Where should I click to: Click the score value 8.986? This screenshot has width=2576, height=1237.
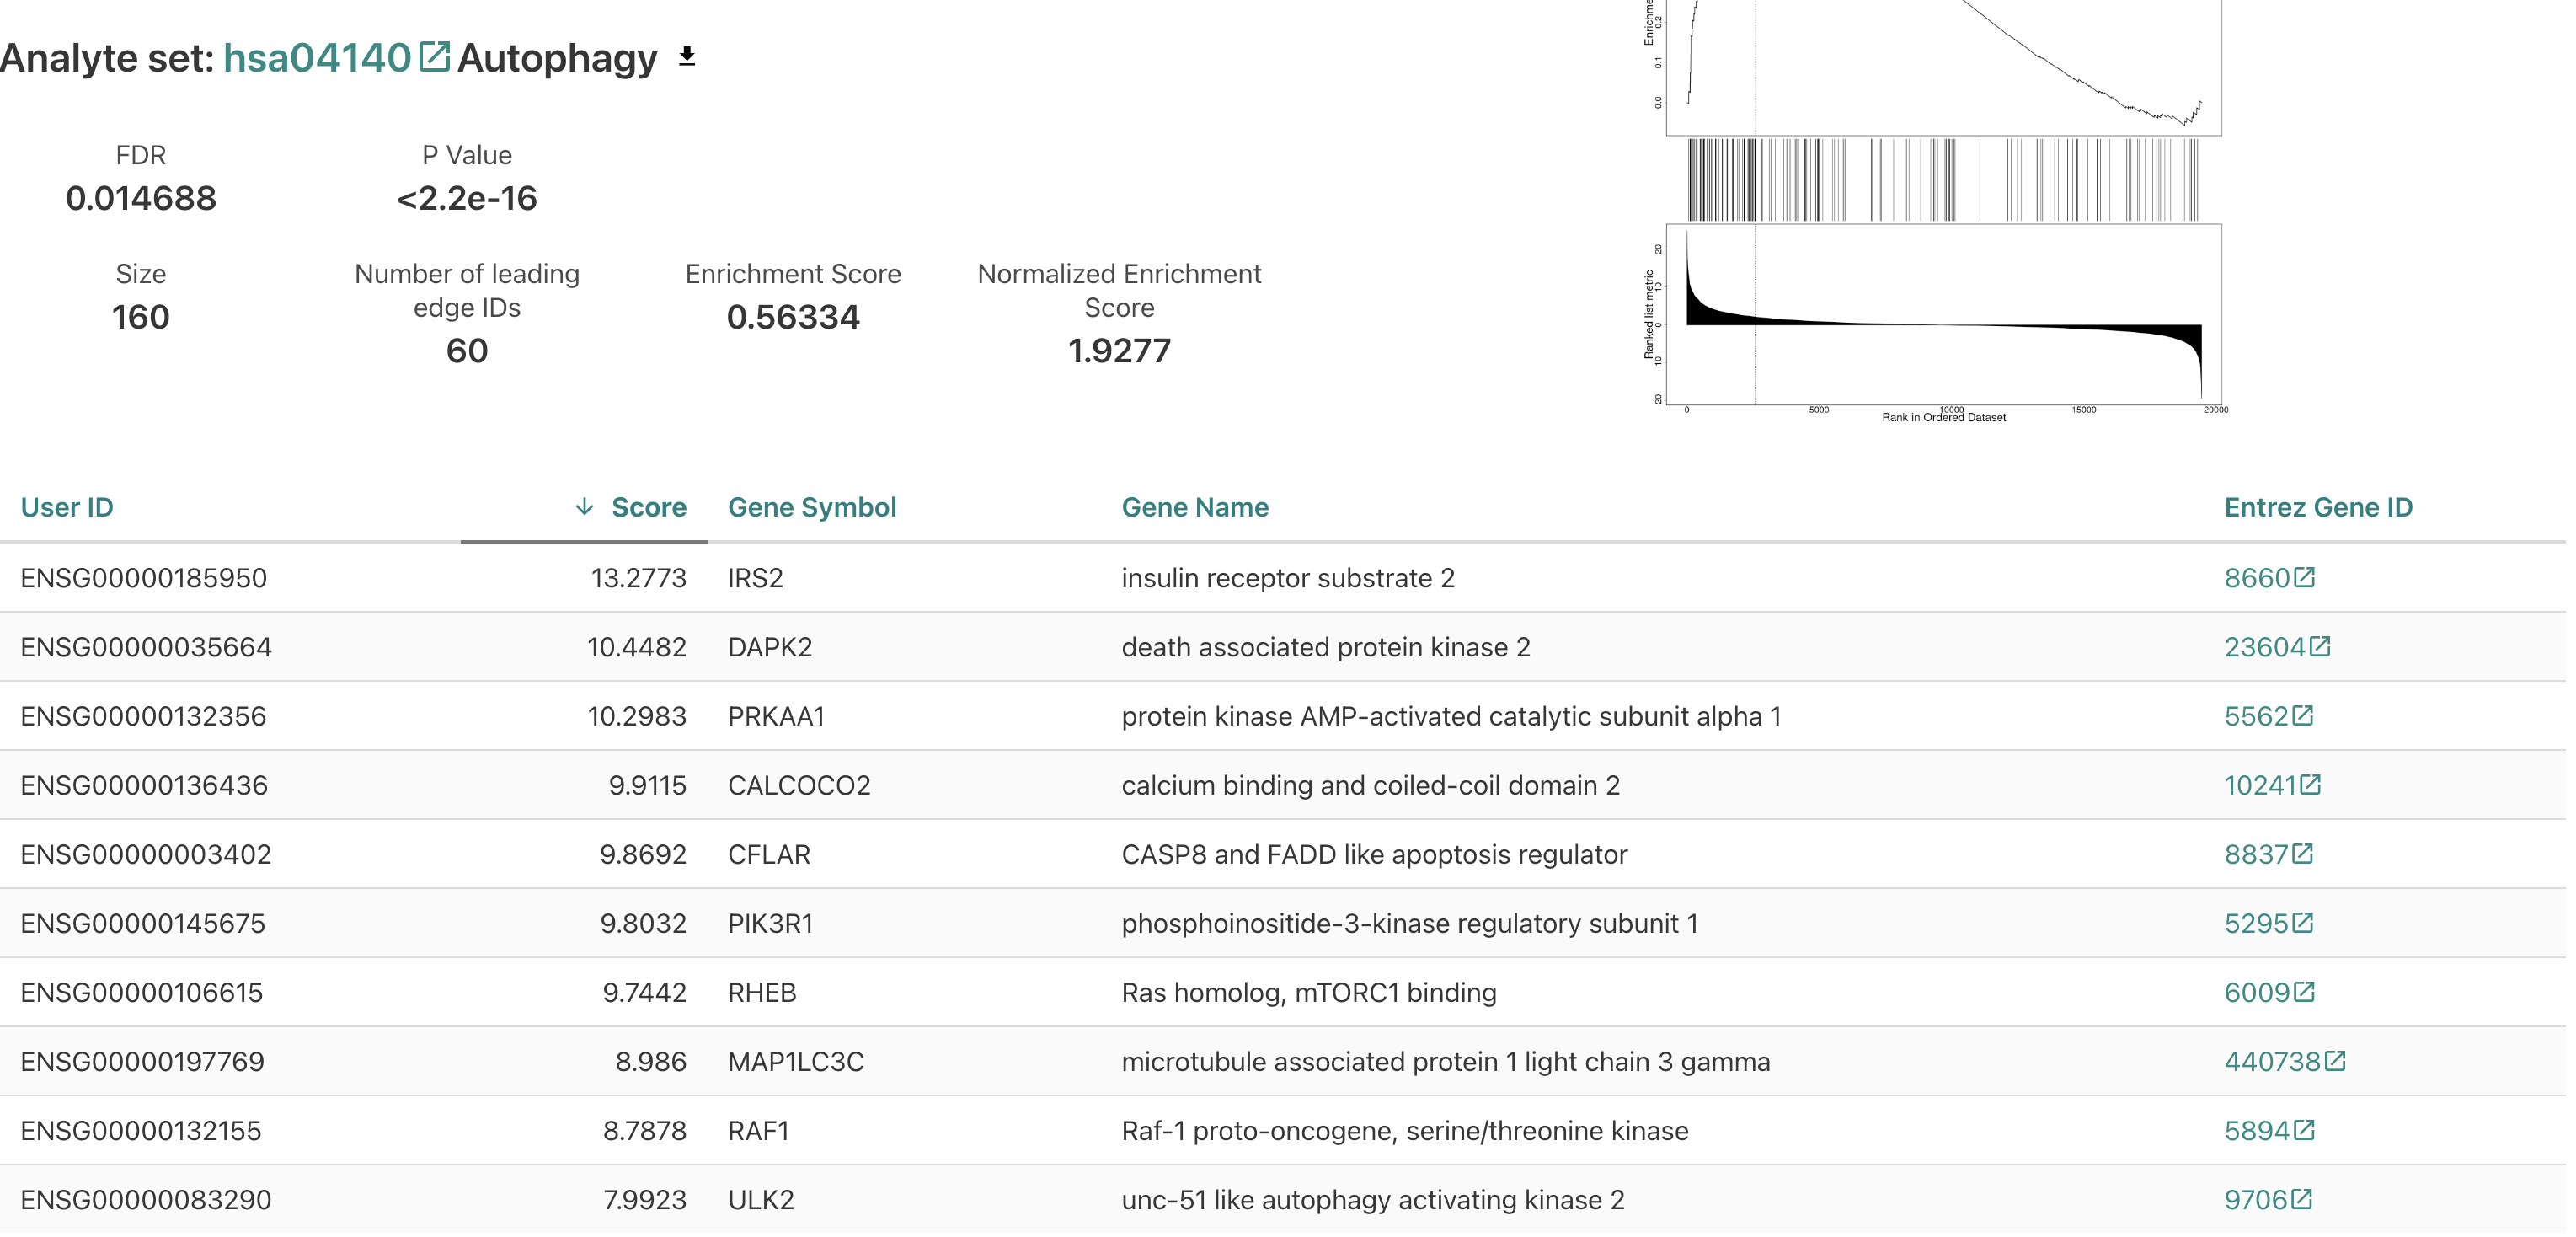tap(651, 1061)
